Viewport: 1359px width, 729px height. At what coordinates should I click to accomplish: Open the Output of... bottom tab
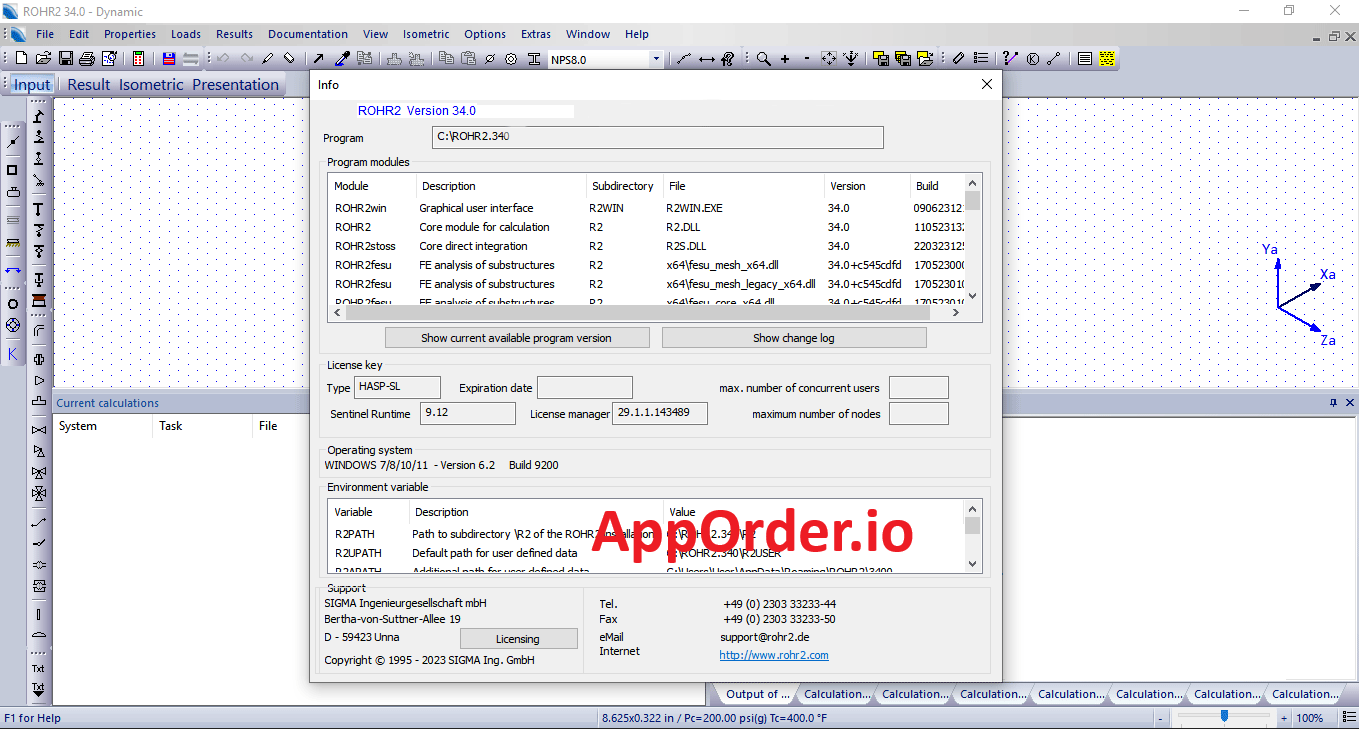pyautogui.click(x=757, y=694)
